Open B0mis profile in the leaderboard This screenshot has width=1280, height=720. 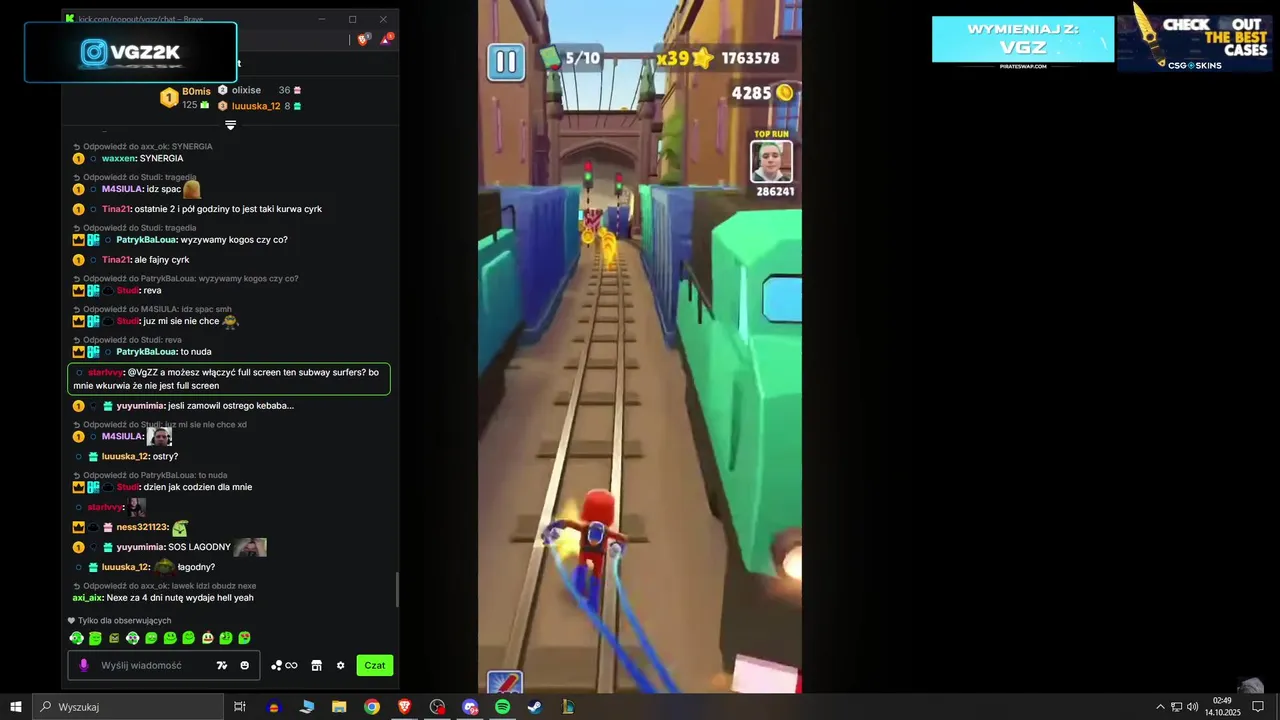196,91
